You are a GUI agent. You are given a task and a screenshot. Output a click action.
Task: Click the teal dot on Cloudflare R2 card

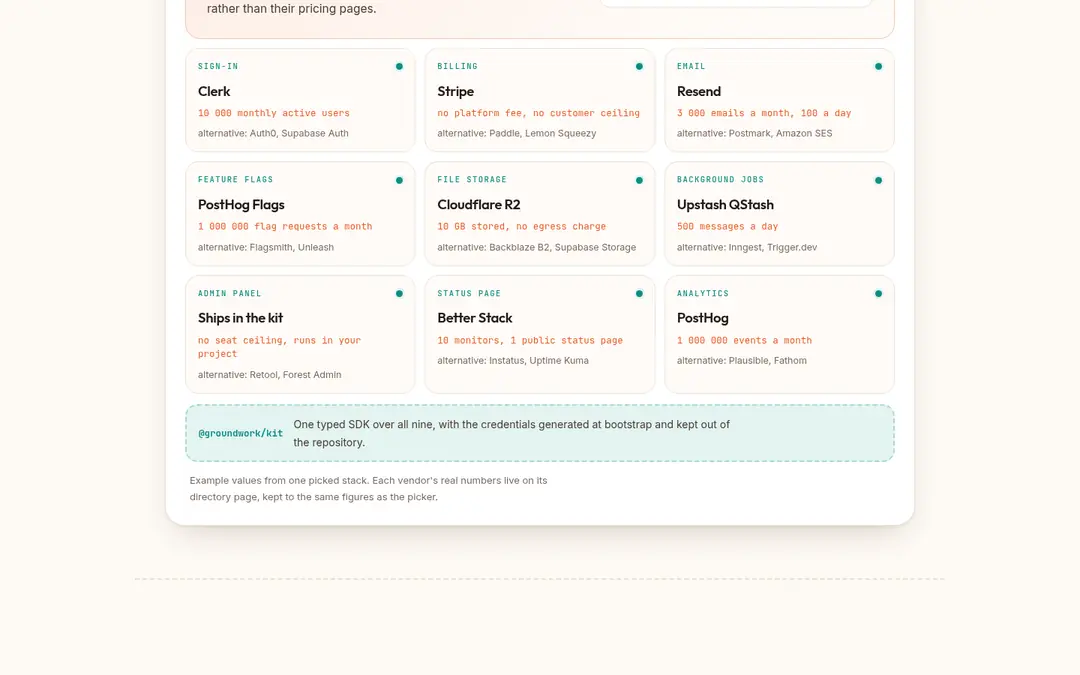(639, 180)
